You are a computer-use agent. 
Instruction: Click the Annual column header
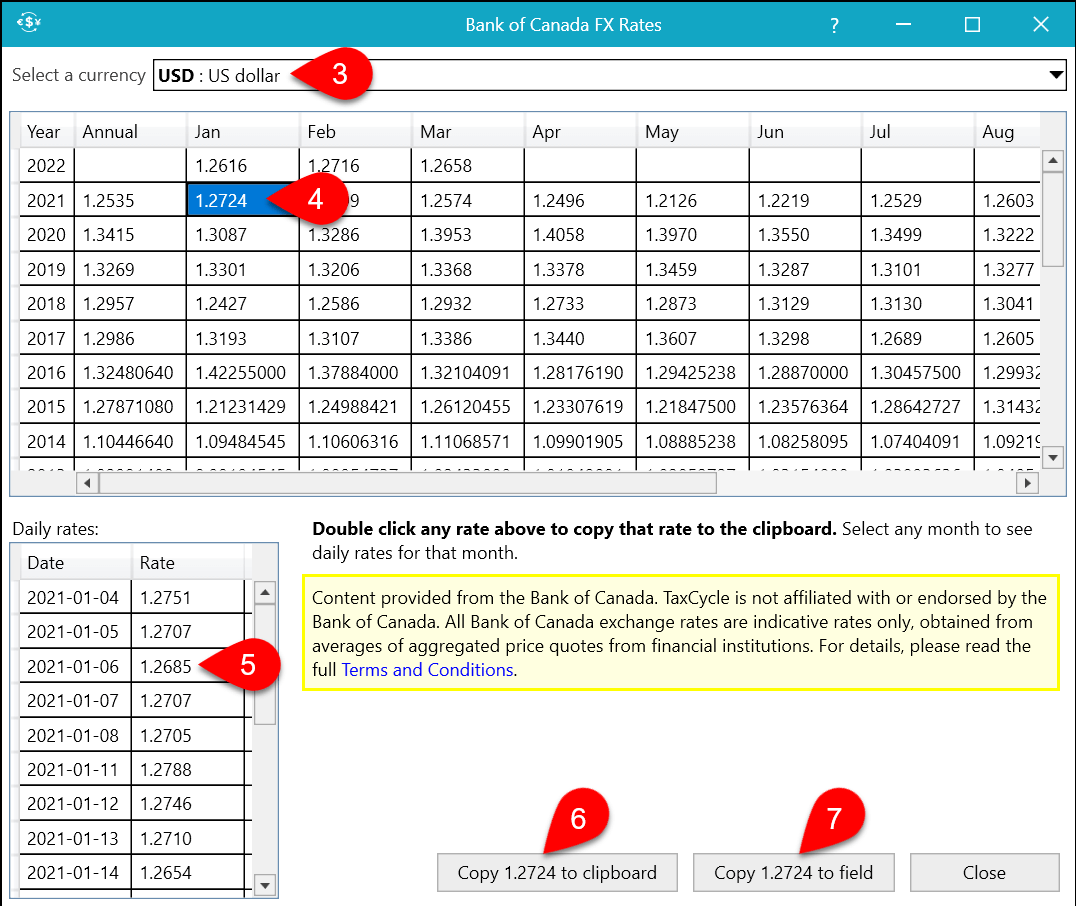tap(130, 131)
